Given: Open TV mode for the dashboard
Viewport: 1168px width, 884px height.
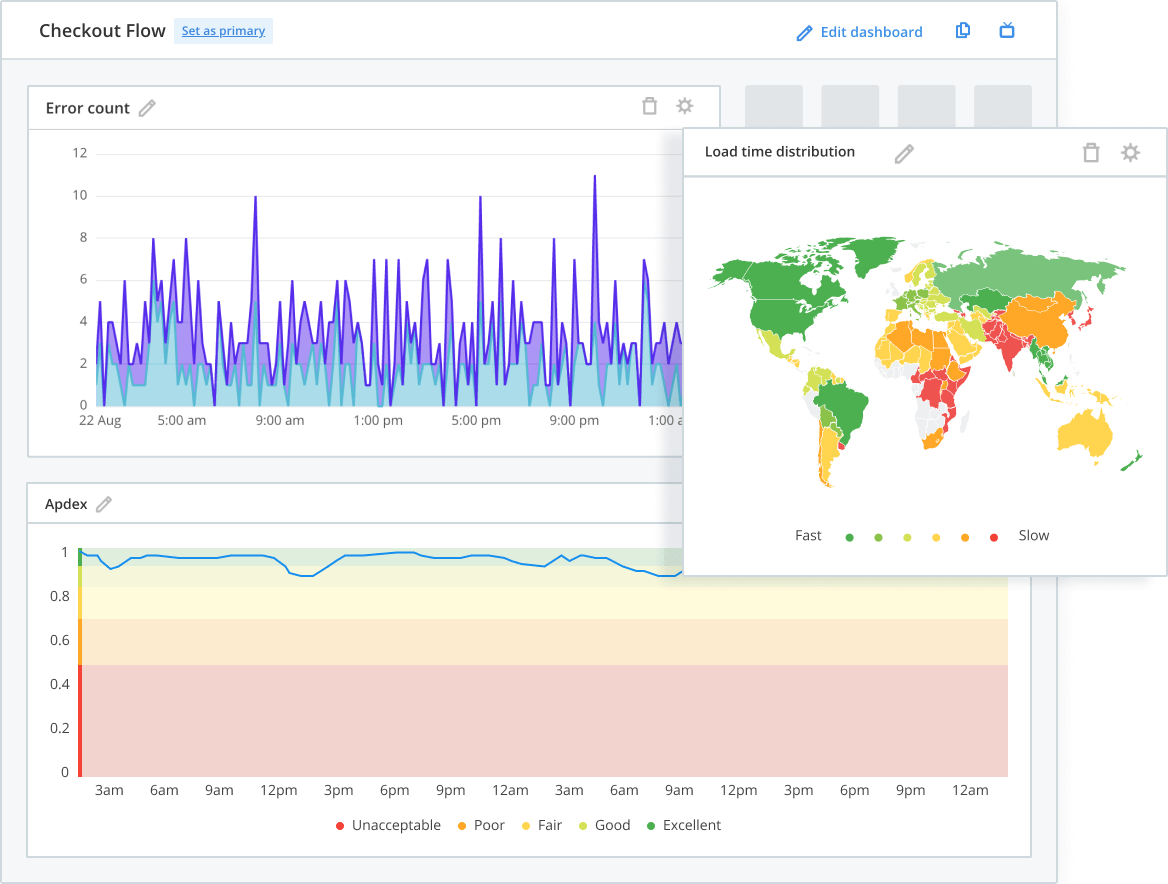Looking at the screenshot, I should click(x=1007, y=31).
